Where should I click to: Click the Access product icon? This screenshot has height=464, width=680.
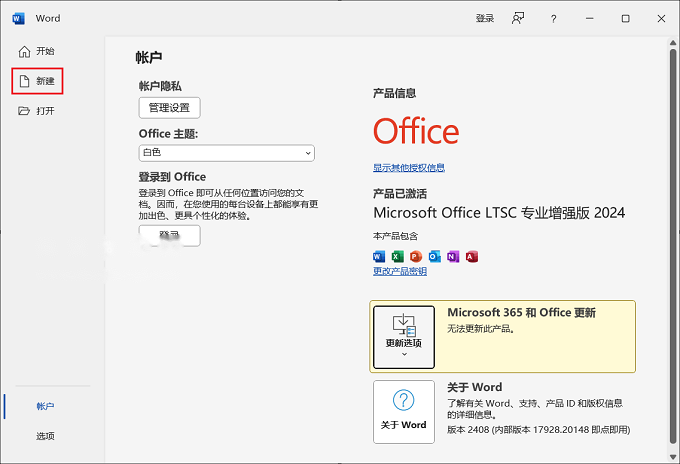point(472,256)
